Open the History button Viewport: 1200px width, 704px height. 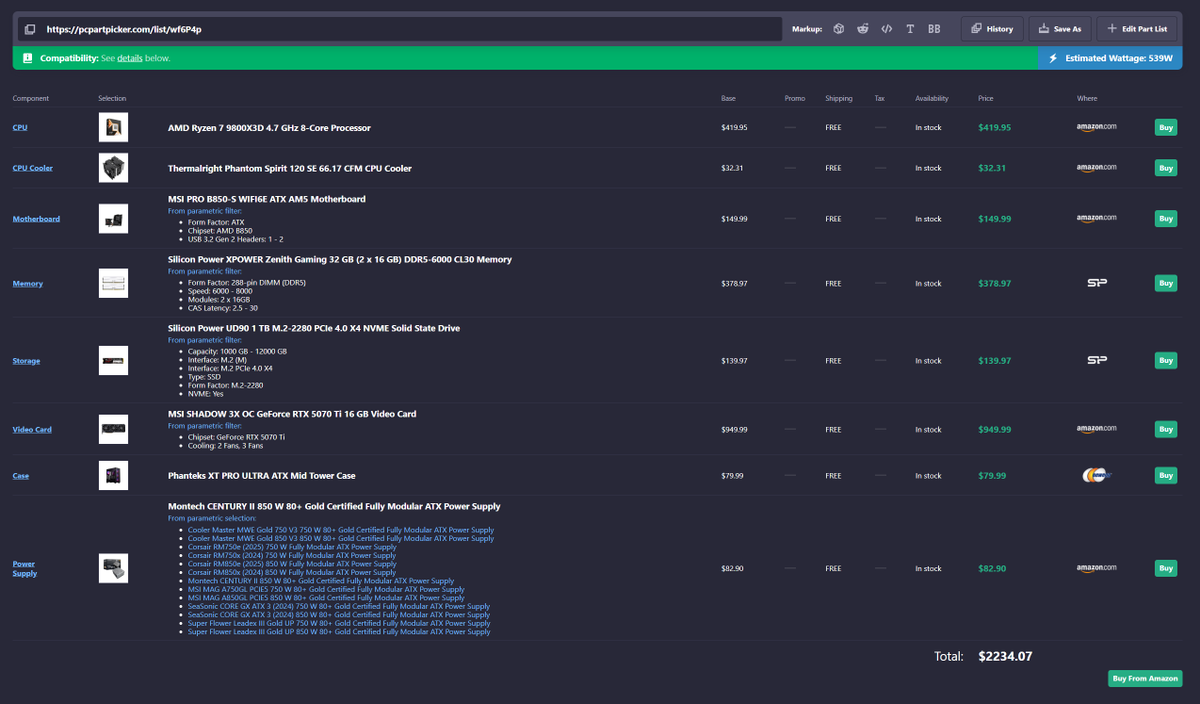click(x=992, y=29)
